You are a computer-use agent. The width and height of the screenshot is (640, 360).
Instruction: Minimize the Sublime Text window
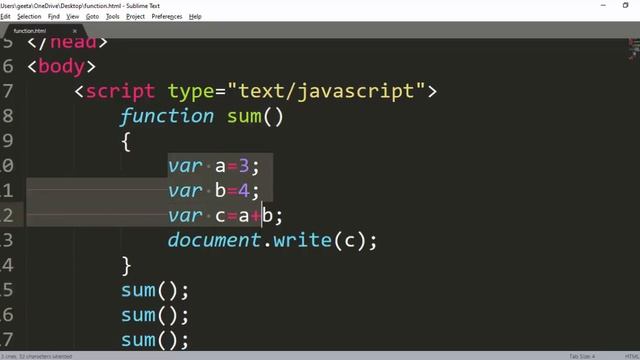(603, 5)
